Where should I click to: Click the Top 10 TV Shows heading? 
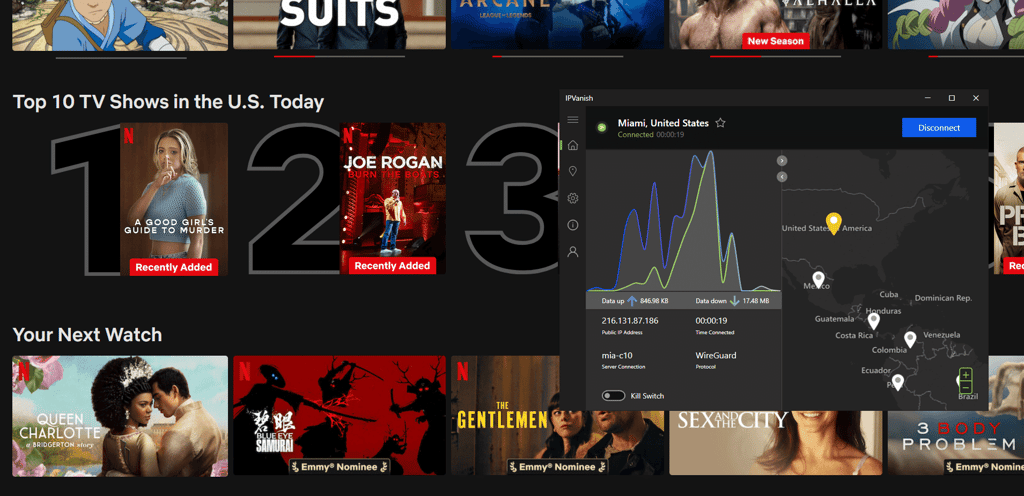[x=168, y=102]
